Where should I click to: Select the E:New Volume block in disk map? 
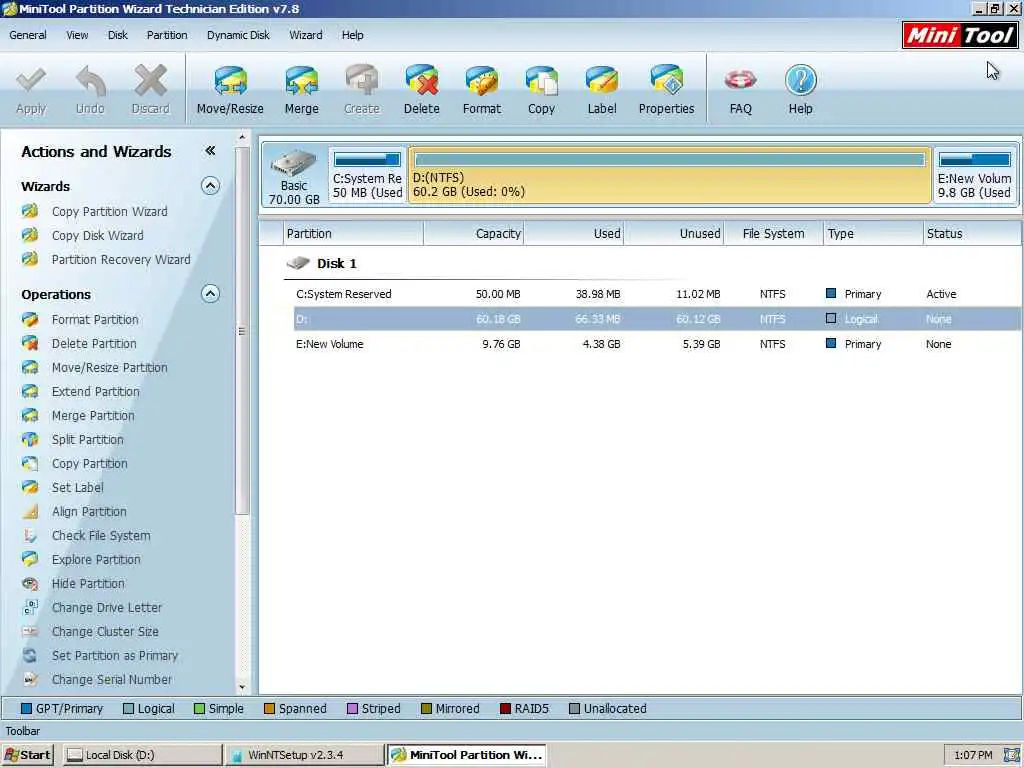pyautogui.click(x=974, y=175)
